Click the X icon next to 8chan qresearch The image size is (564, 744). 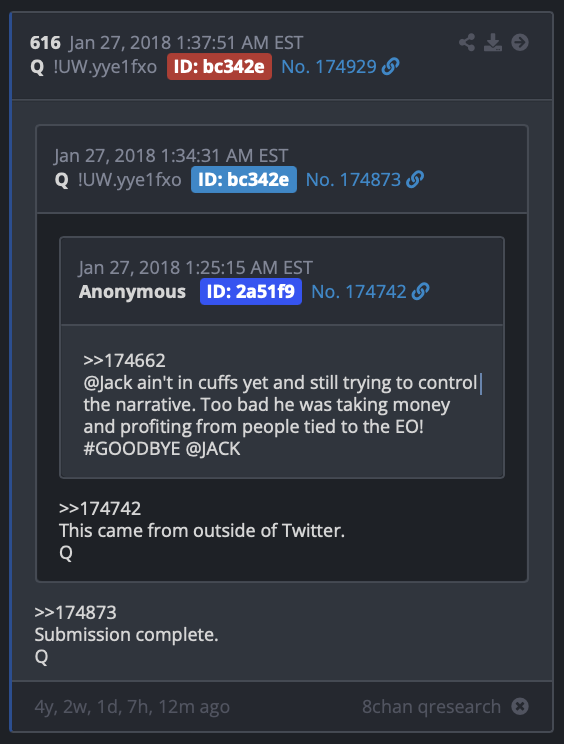pyautogui.click(x=520, y=707)
